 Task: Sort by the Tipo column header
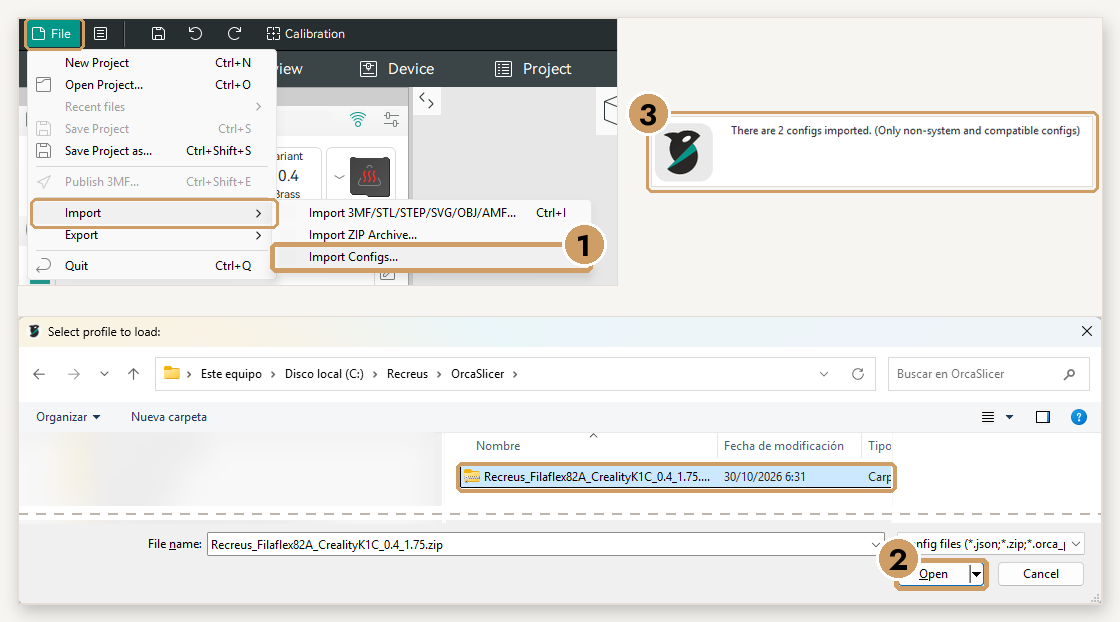(879, 446)
